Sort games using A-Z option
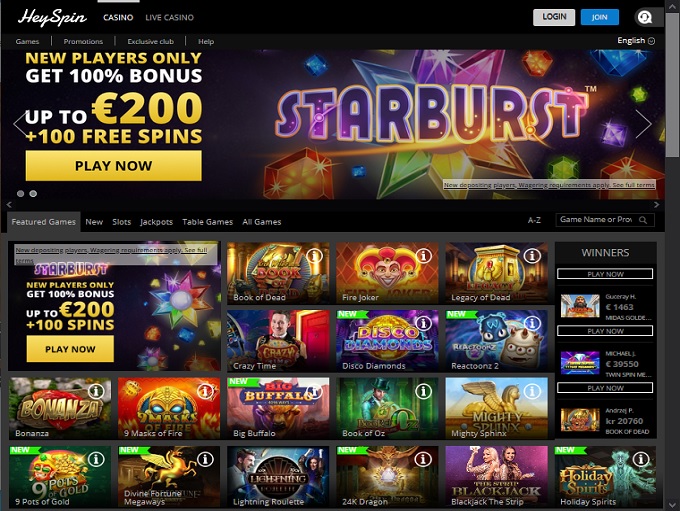The width and height of the screenshot is (680, 511). [534, 220]
